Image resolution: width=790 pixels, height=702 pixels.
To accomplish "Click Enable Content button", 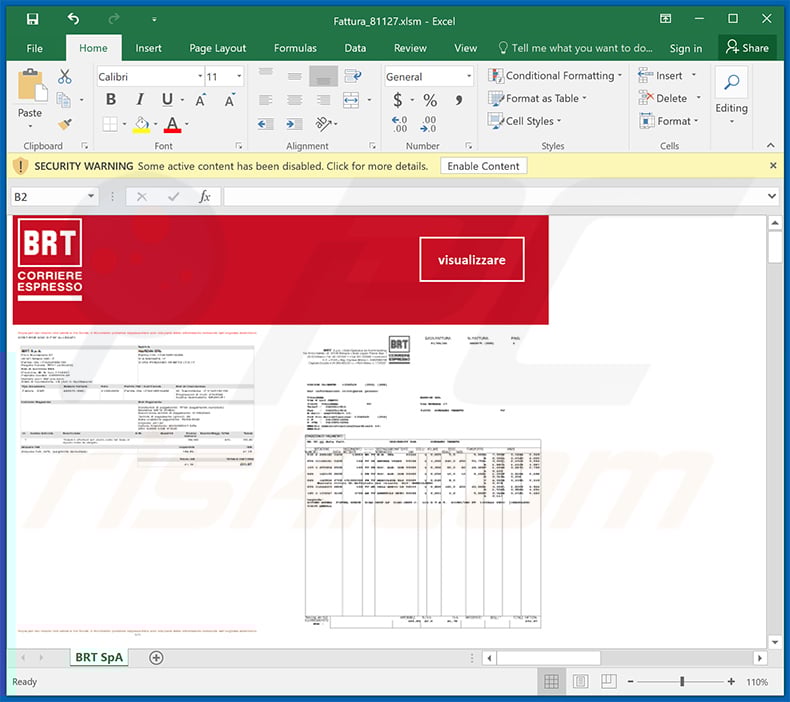I will tap(483, 166).
